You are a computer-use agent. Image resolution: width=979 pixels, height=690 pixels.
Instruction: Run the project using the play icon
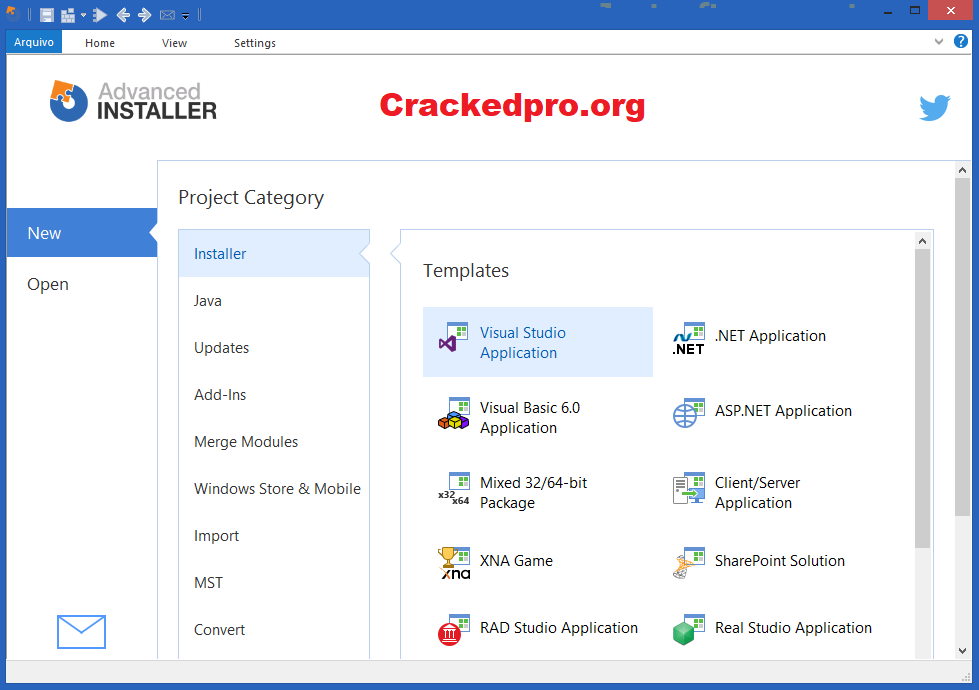(100, 14)
